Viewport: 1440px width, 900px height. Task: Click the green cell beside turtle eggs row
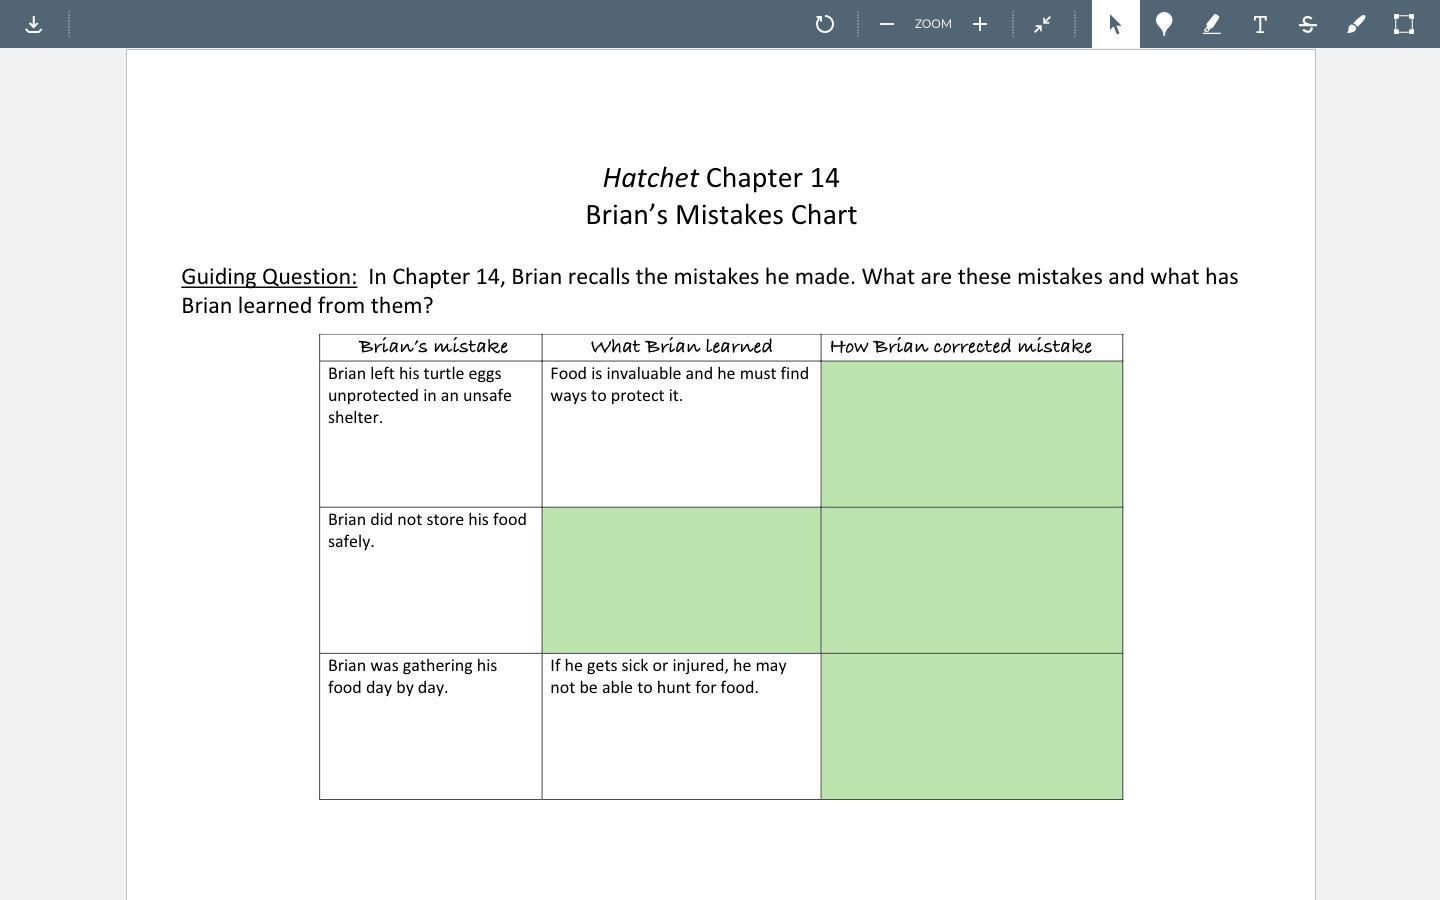click(972, 434)
